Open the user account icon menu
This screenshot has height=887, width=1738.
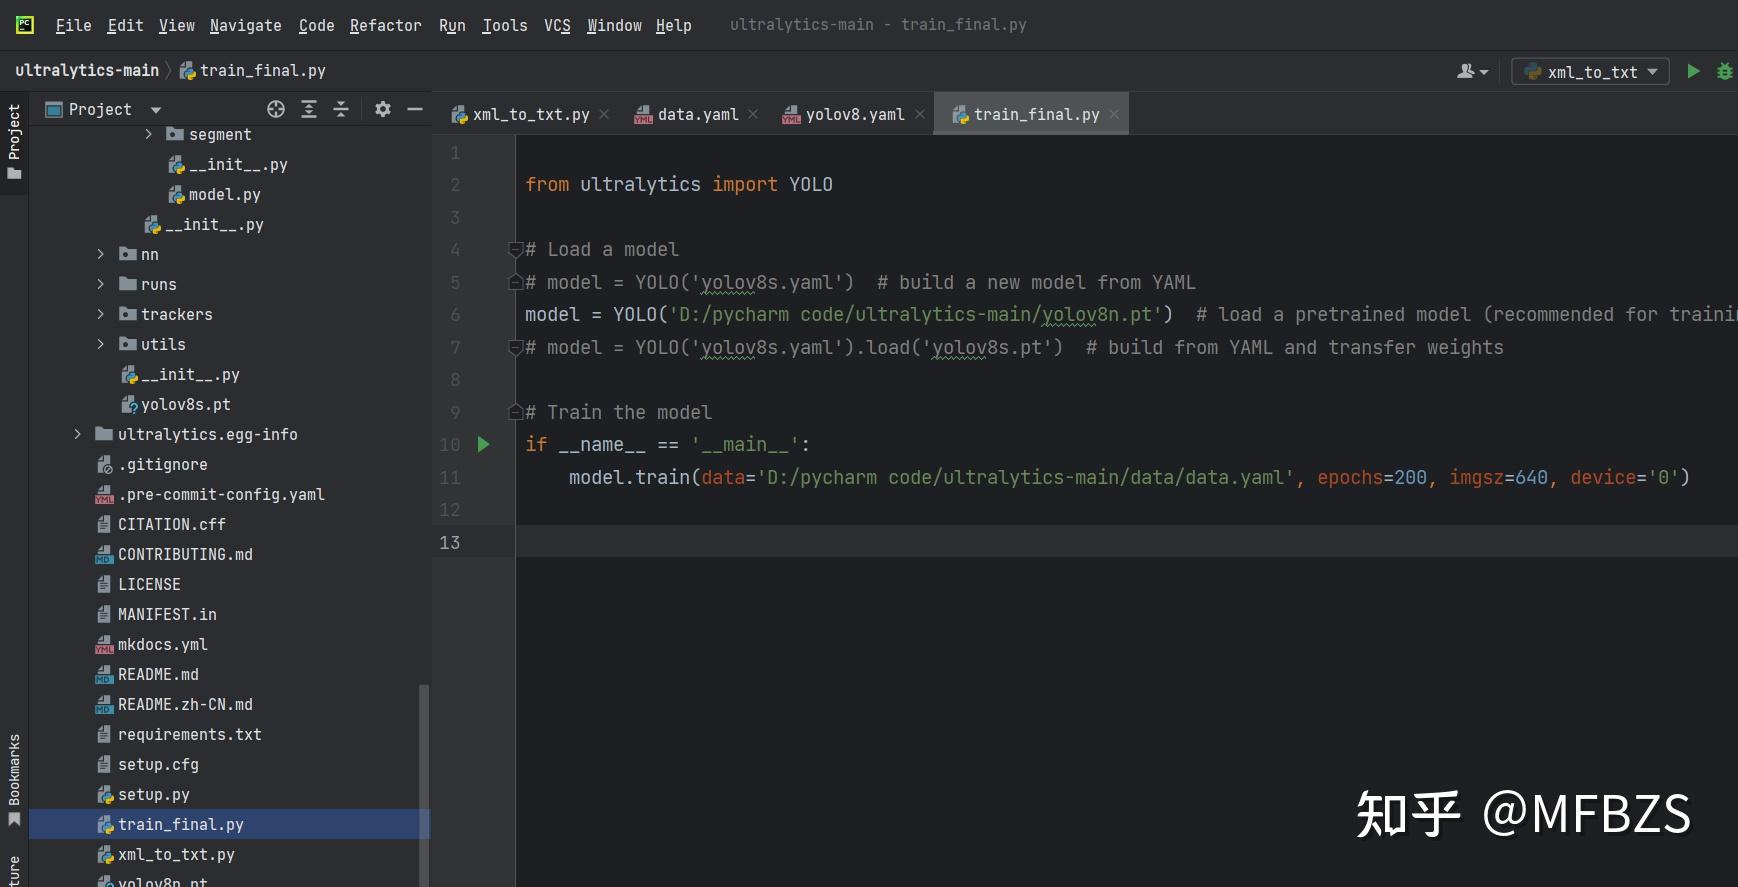pos(1472,71)
